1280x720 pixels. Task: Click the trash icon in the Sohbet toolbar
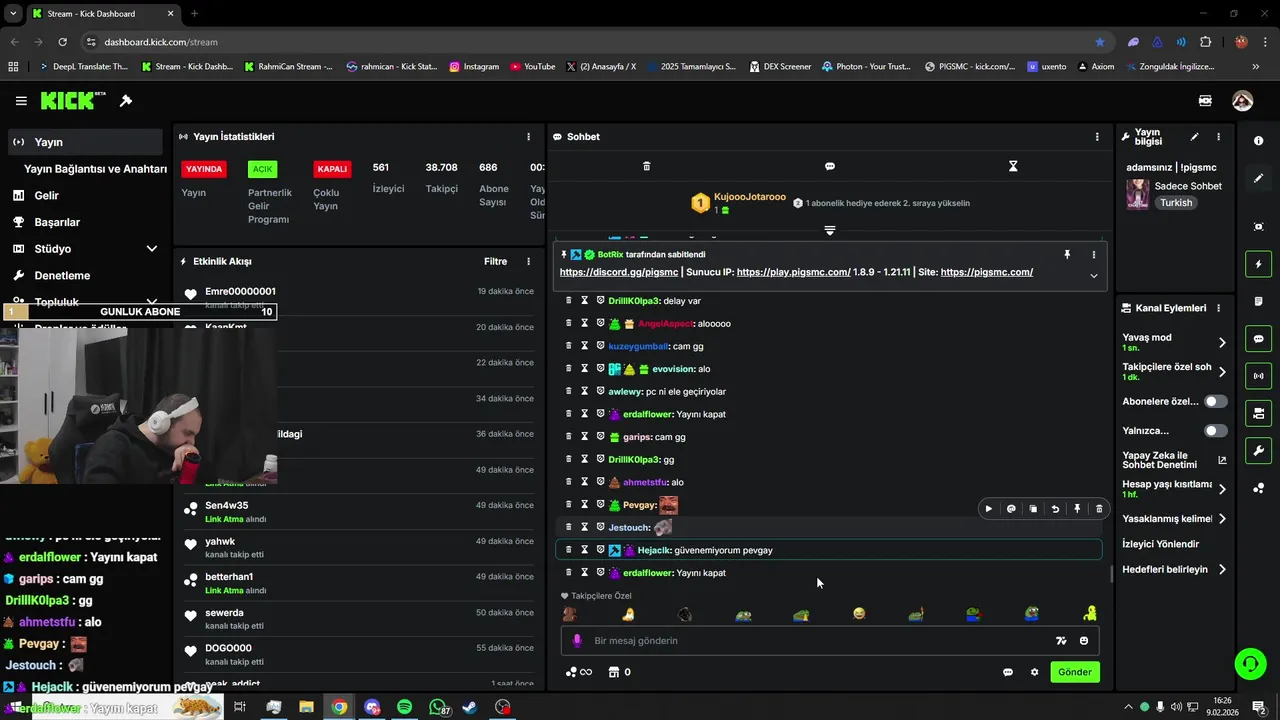pos(646,166)
